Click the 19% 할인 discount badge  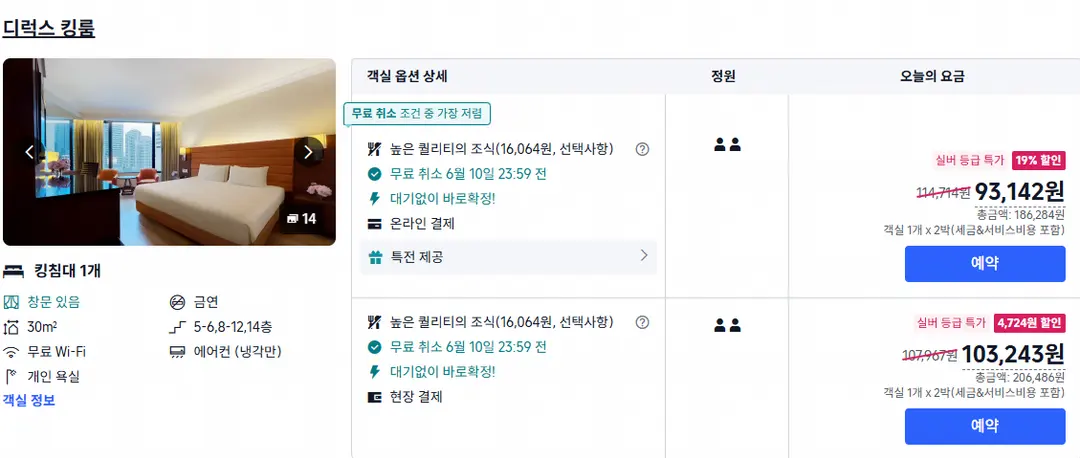point(1039,160)
